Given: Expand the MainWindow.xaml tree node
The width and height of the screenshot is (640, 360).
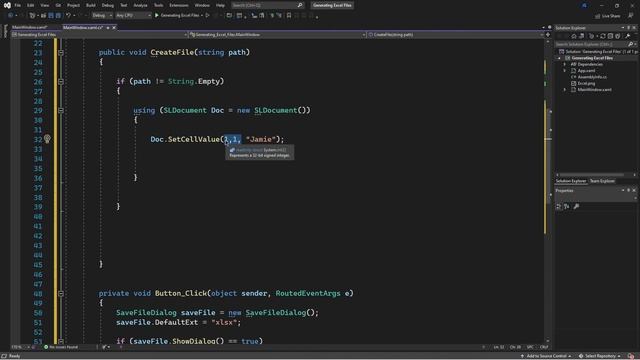Looking at the screenshot, I should pyautogui.click(x=565, y=89).
